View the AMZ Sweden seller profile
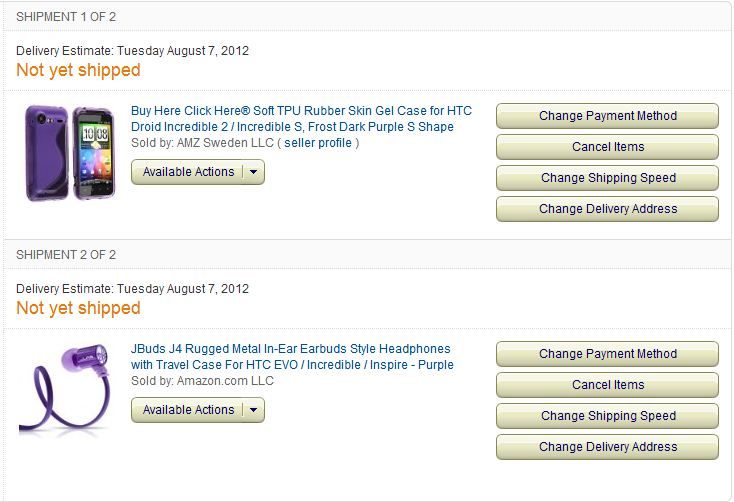Image resolution: width=734 pixels, height=502 pixels. [318, 143]
